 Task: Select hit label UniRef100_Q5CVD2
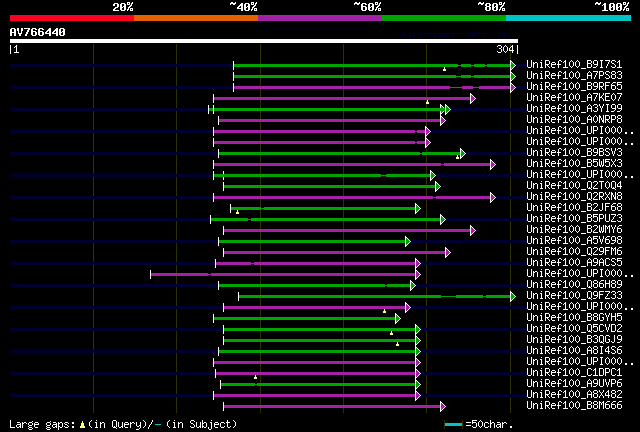click(574, 329)
